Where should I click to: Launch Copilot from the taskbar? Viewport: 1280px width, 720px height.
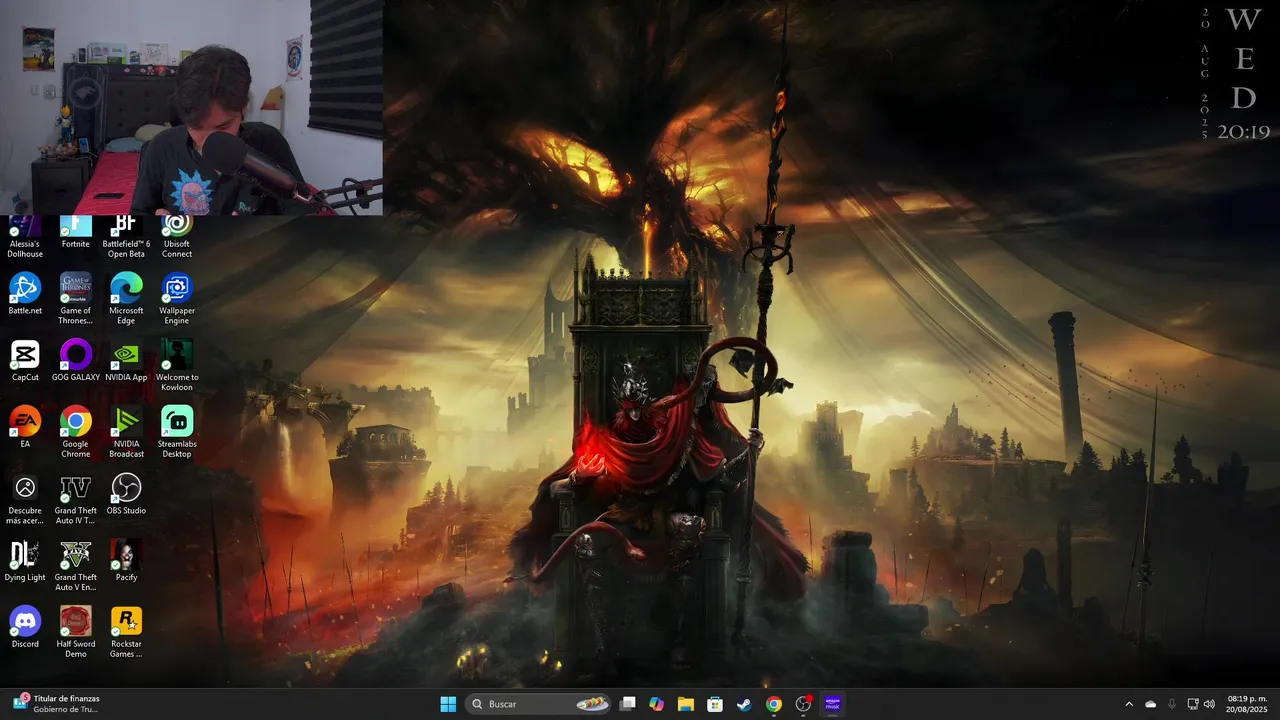click(656, 704)
